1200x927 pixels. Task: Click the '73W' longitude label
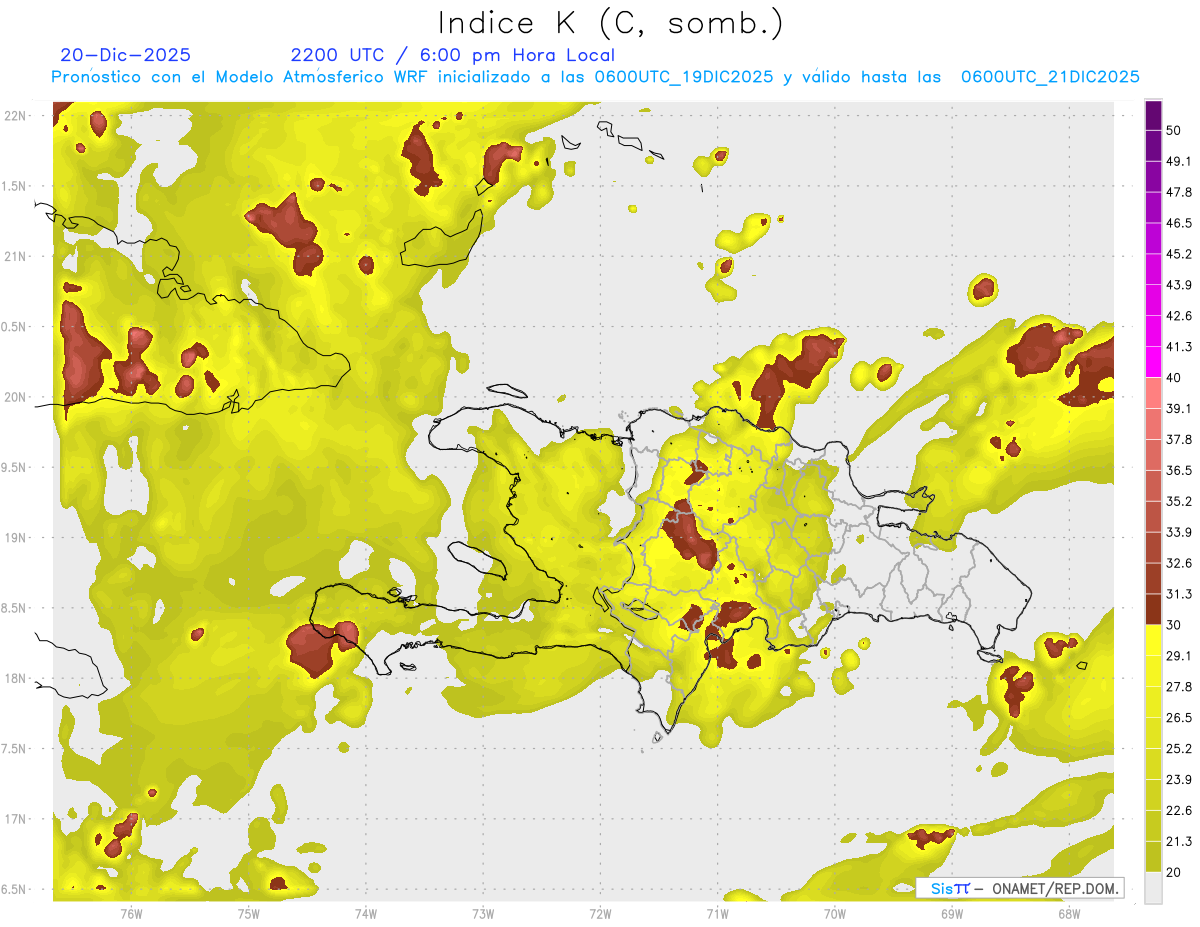(483, 913)
